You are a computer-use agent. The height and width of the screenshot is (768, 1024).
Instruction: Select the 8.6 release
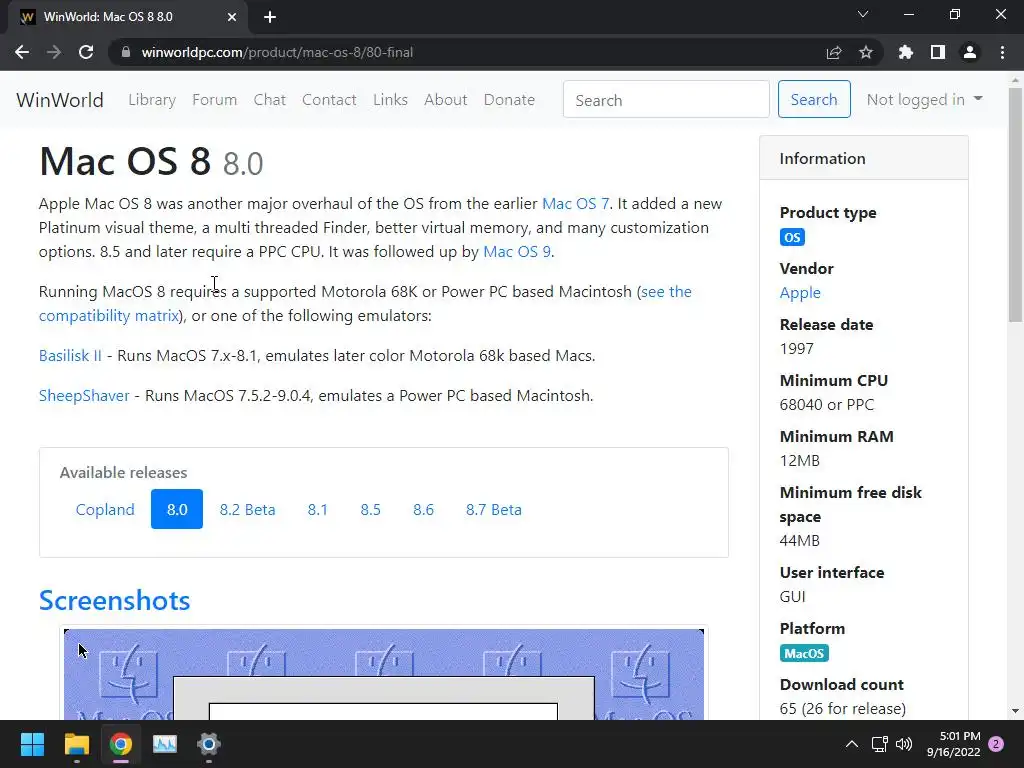pyautogui.click(x=423, y=509)
